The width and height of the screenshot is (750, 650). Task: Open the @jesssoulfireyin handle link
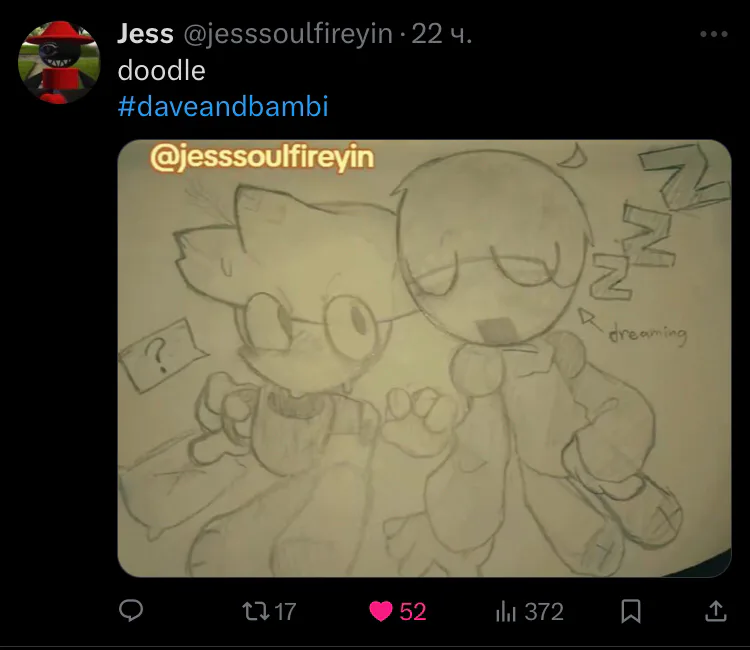288,34
